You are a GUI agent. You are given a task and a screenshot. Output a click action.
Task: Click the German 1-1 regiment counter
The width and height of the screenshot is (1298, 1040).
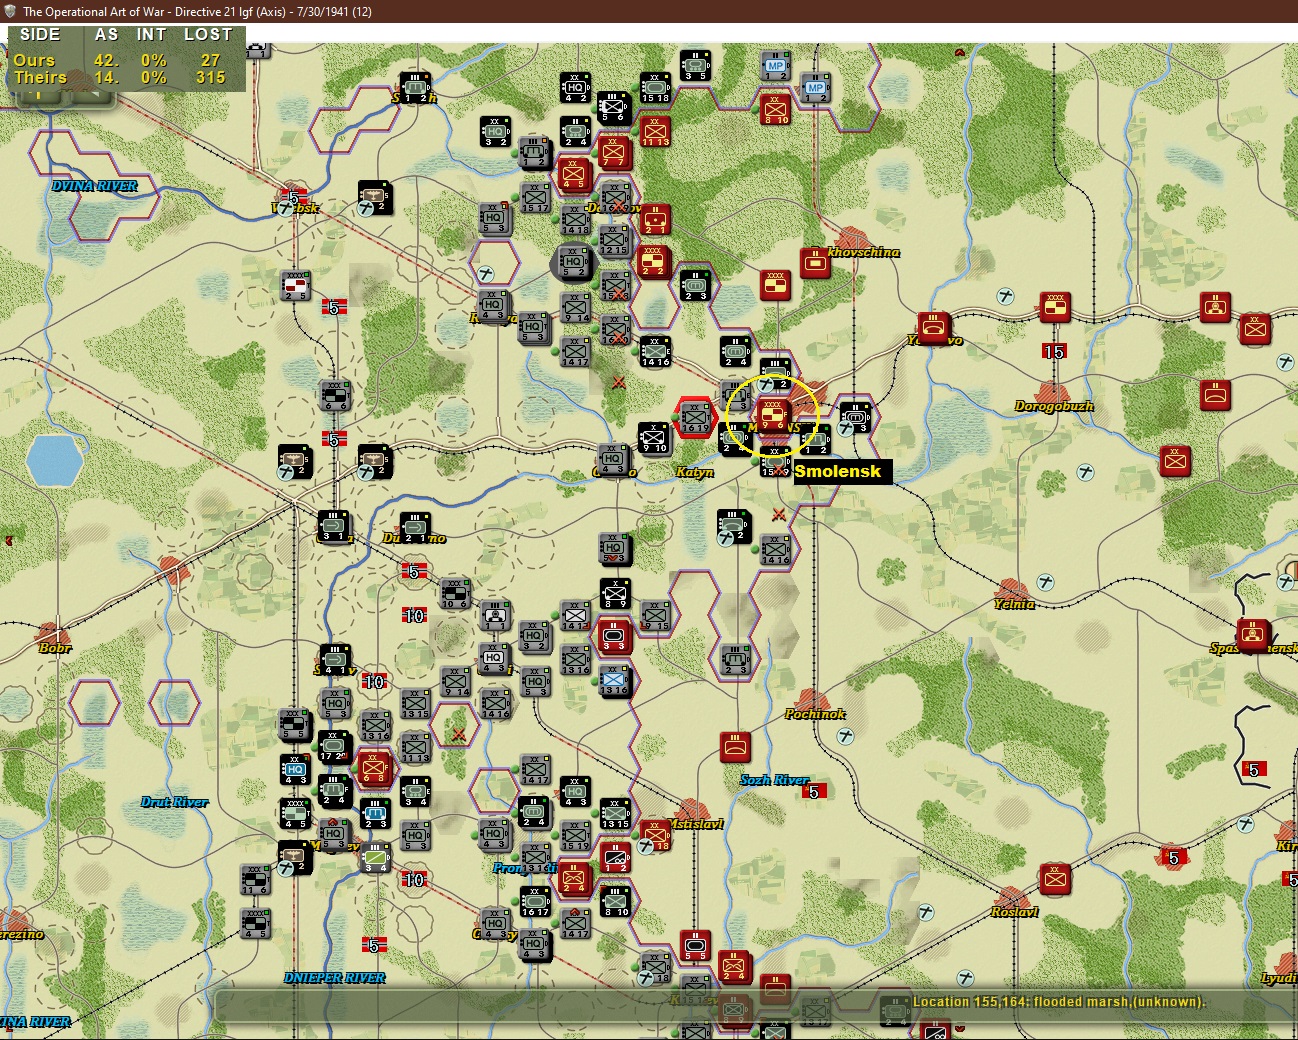coord(495,615)
